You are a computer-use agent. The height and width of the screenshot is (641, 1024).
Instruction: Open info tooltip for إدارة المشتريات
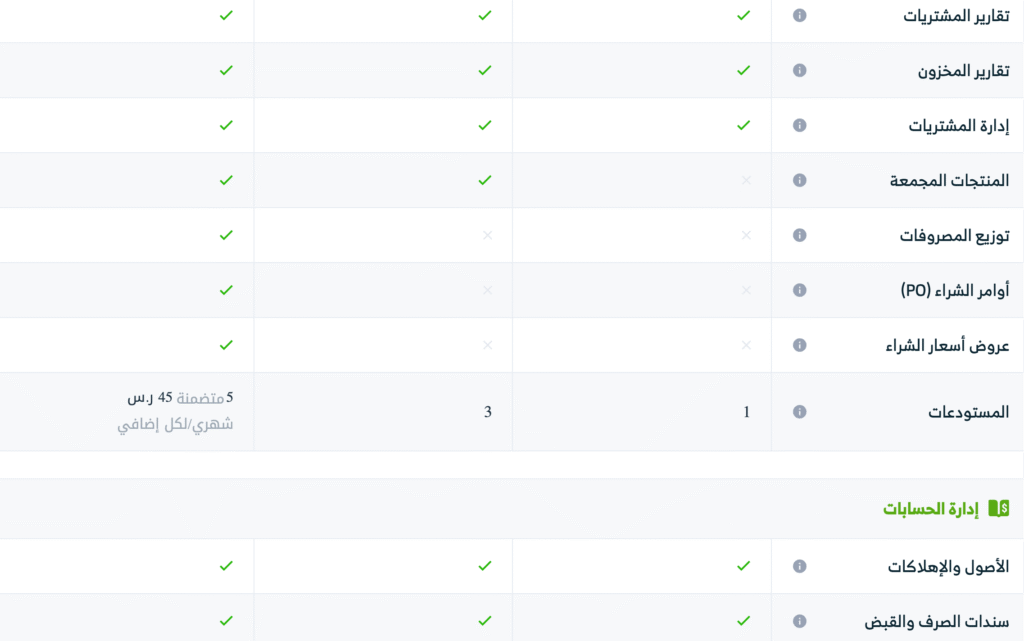(x=799, y=126)
